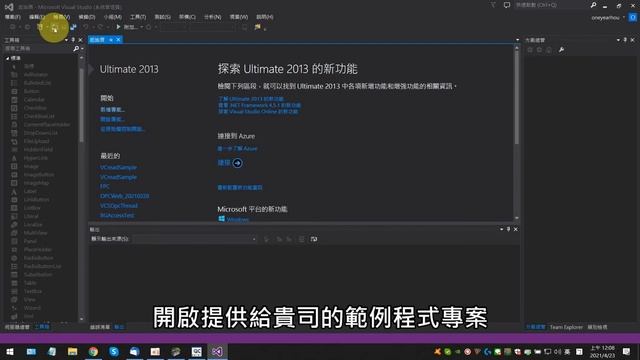Click the green Start debugging arrow
Viewport: 640px width, 360px height.
(118, 27)
